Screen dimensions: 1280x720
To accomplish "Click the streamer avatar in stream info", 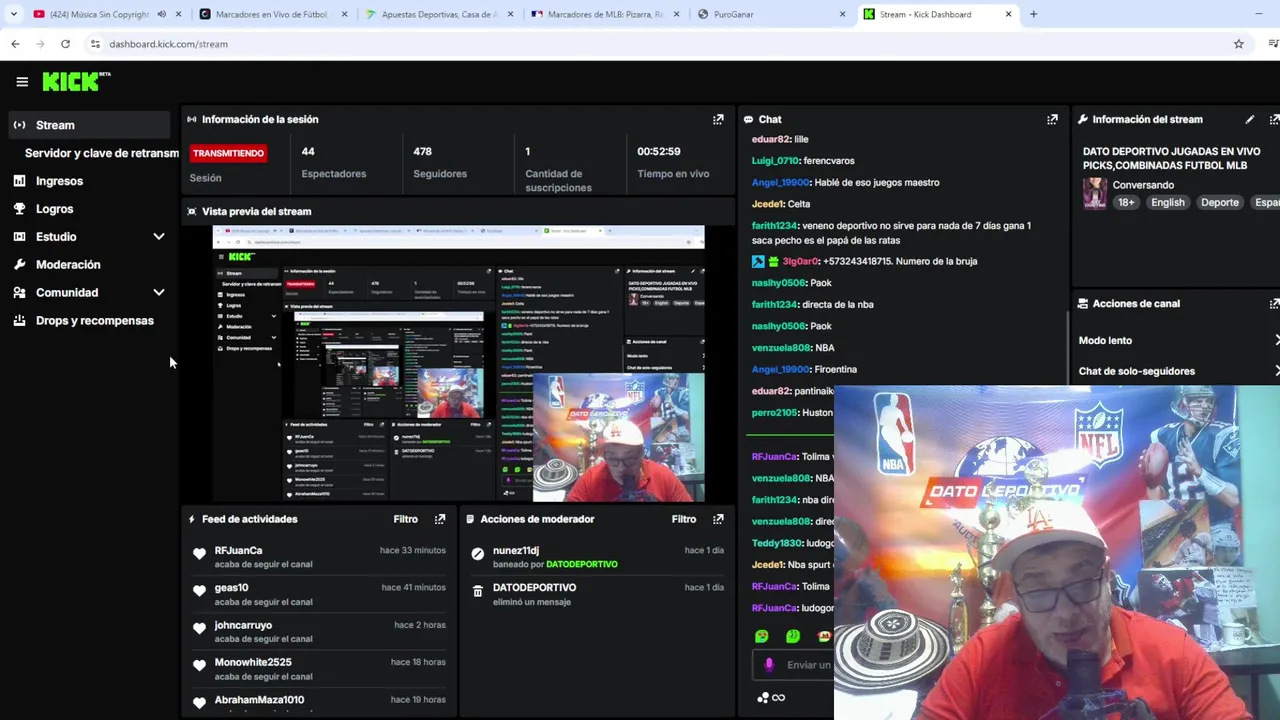I will point(1095,193).
